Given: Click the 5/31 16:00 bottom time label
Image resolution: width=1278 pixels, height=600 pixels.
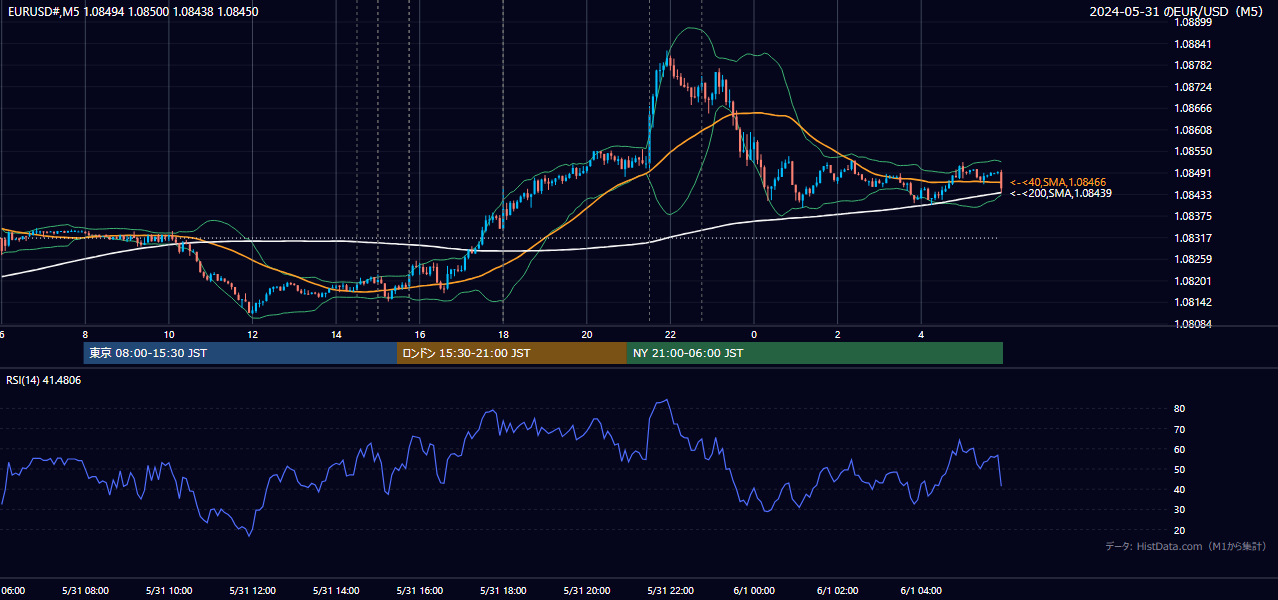Looking at the screenshot, I should [420, 591].
